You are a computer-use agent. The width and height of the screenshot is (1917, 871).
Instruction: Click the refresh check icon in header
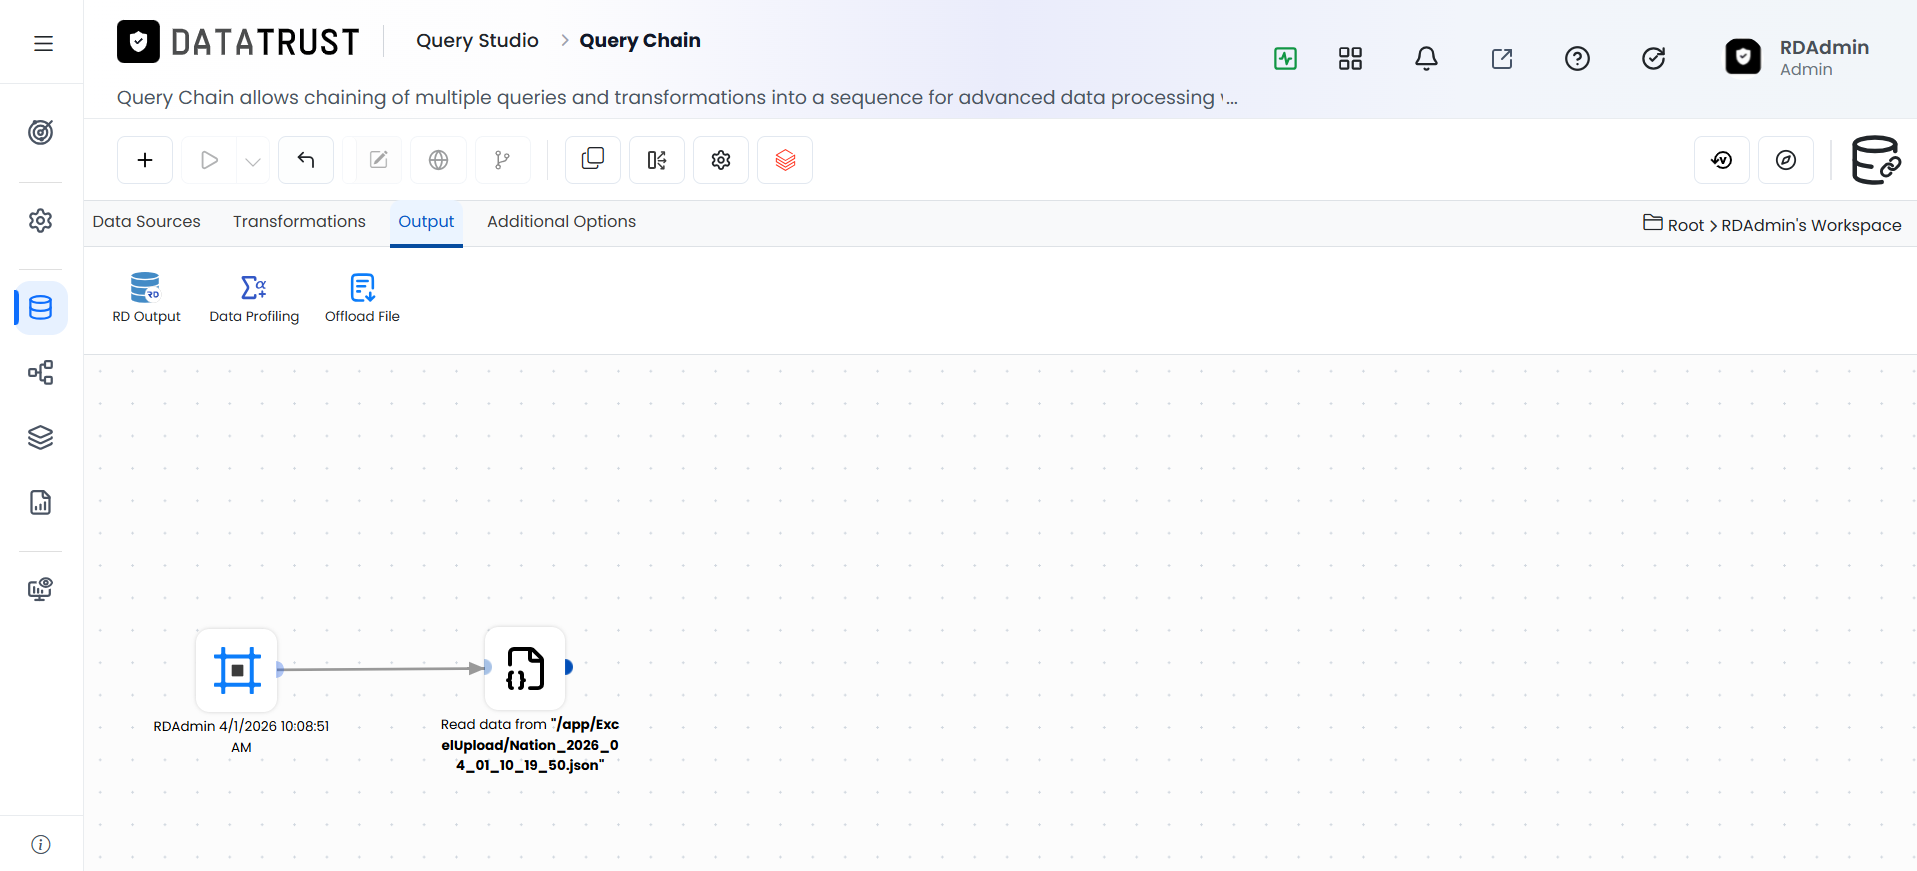coord(1654,59)
